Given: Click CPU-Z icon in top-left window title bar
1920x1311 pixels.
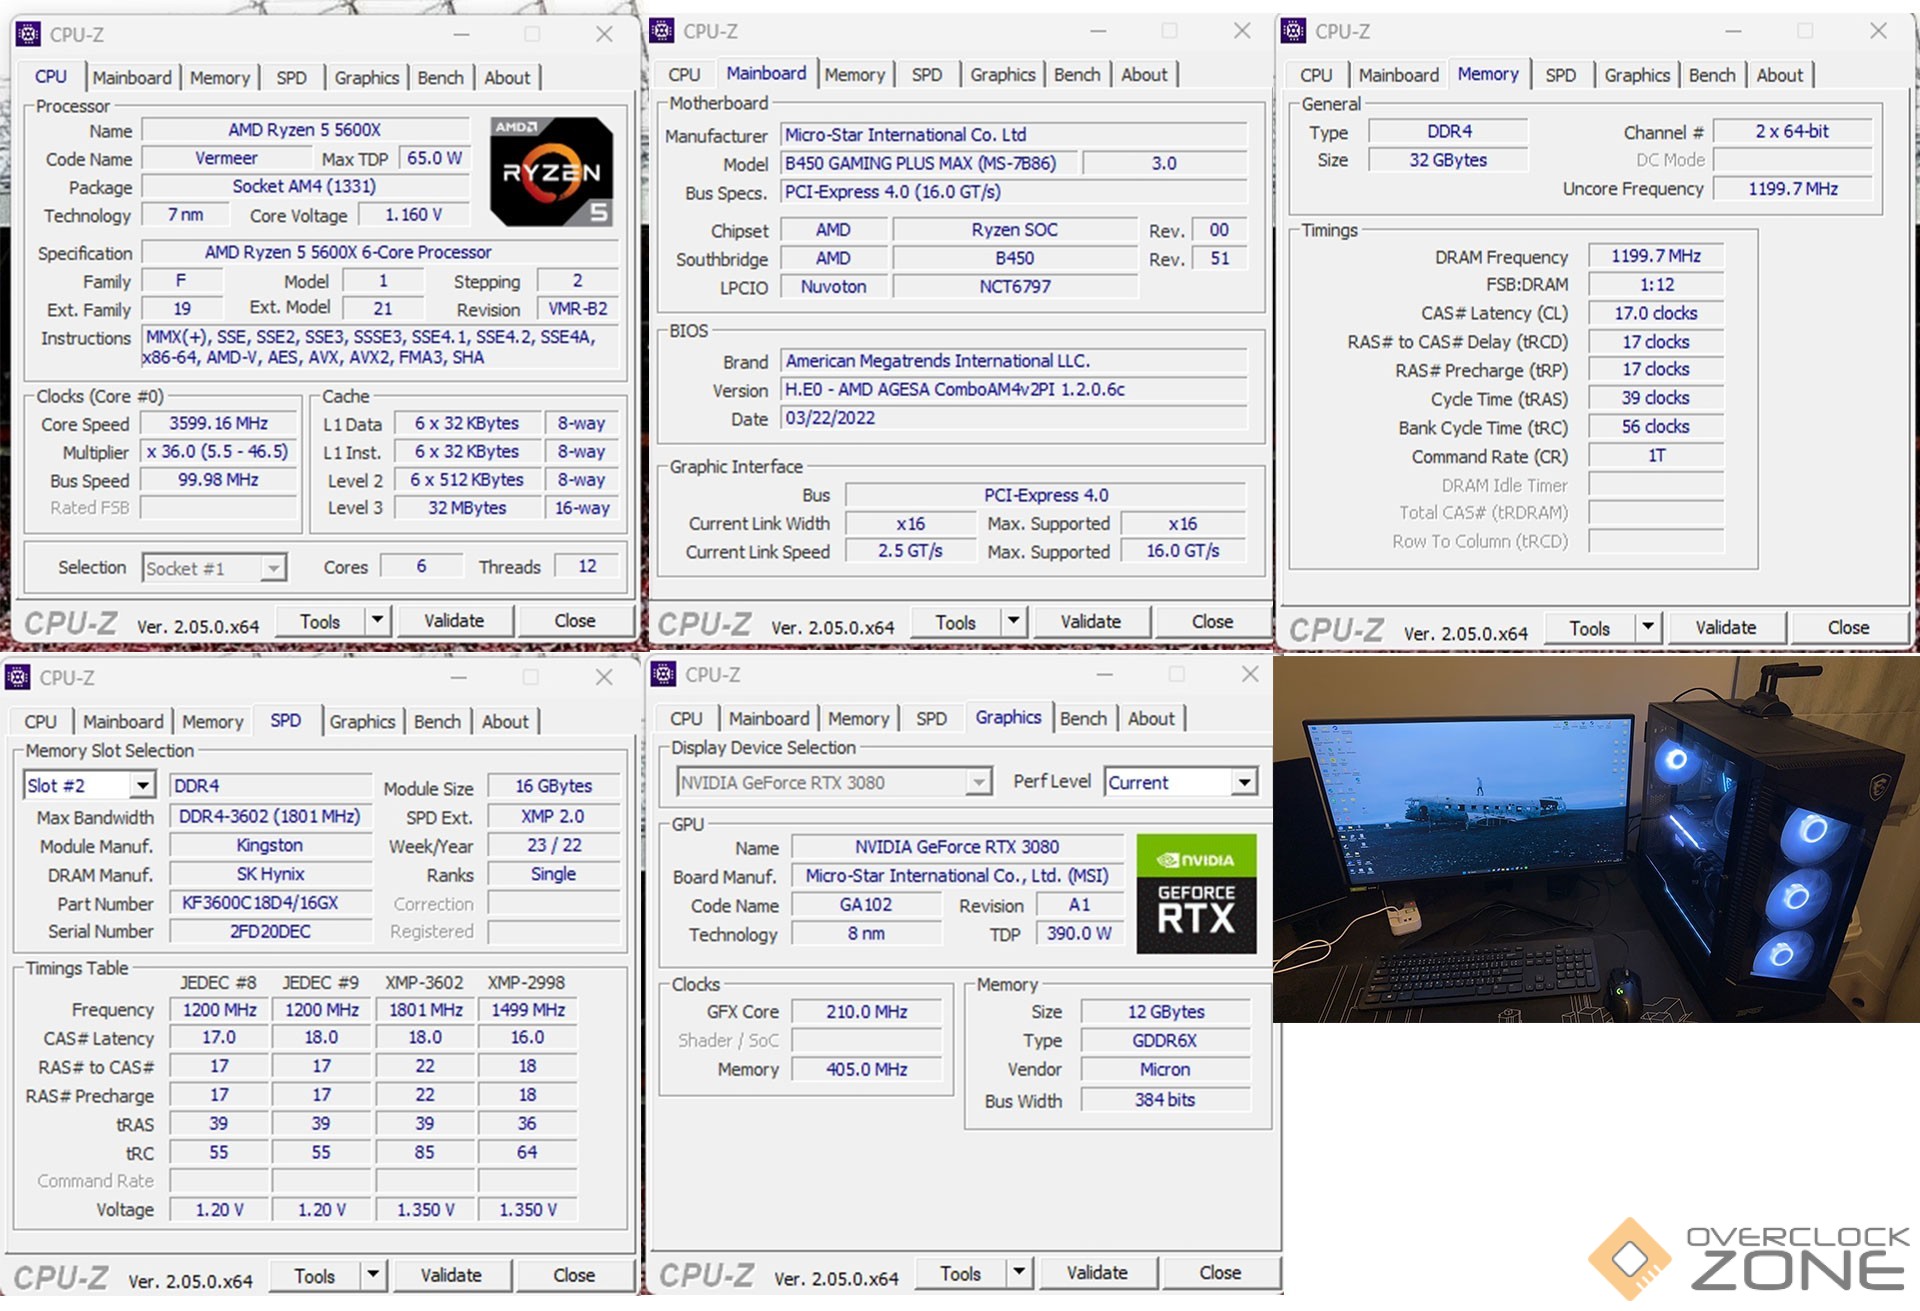Looking at the screenshot, I should click(x=28, y=34).
